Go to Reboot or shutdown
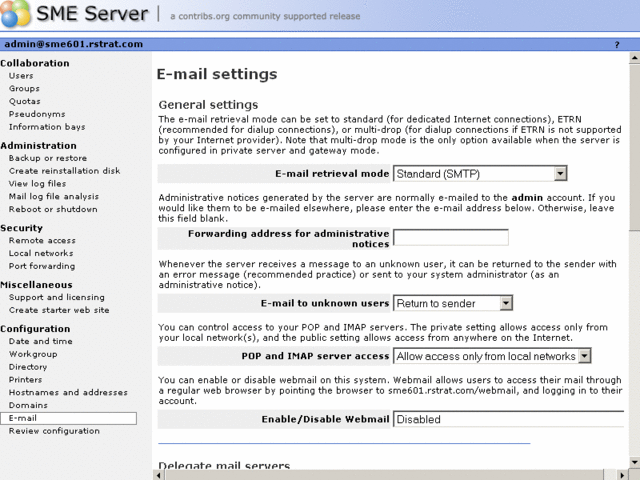 [x=53, y=209]
